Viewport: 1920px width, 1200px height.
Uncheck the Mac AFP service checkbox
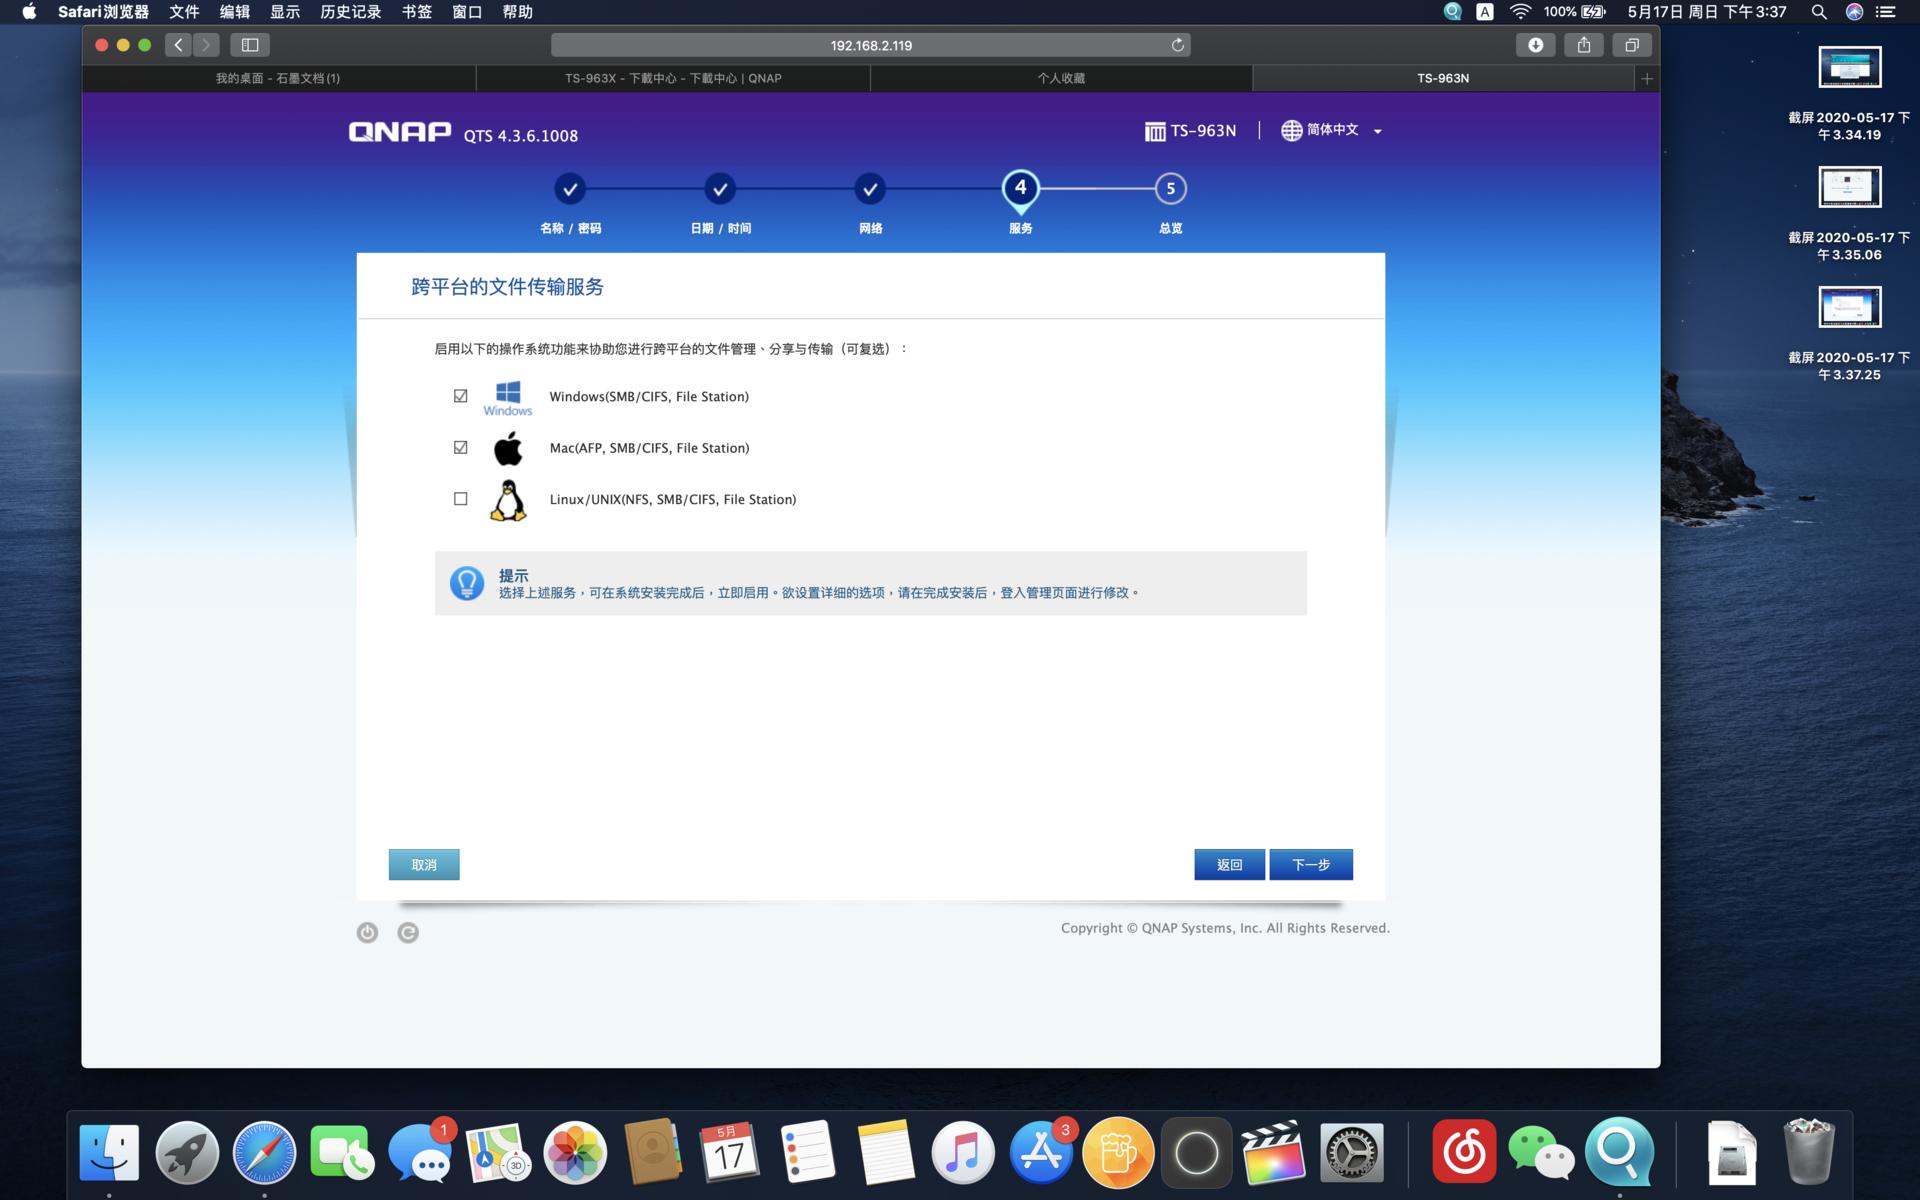[x=460, y=447]
